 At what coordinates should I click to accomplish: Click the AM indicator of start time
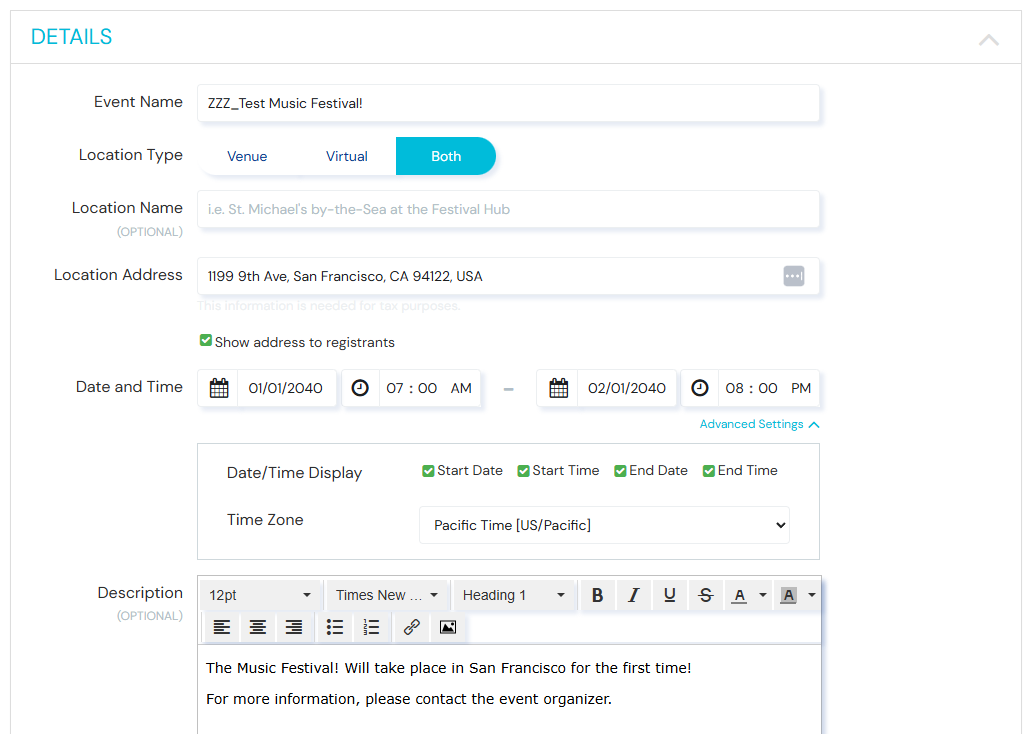[461, 388]
